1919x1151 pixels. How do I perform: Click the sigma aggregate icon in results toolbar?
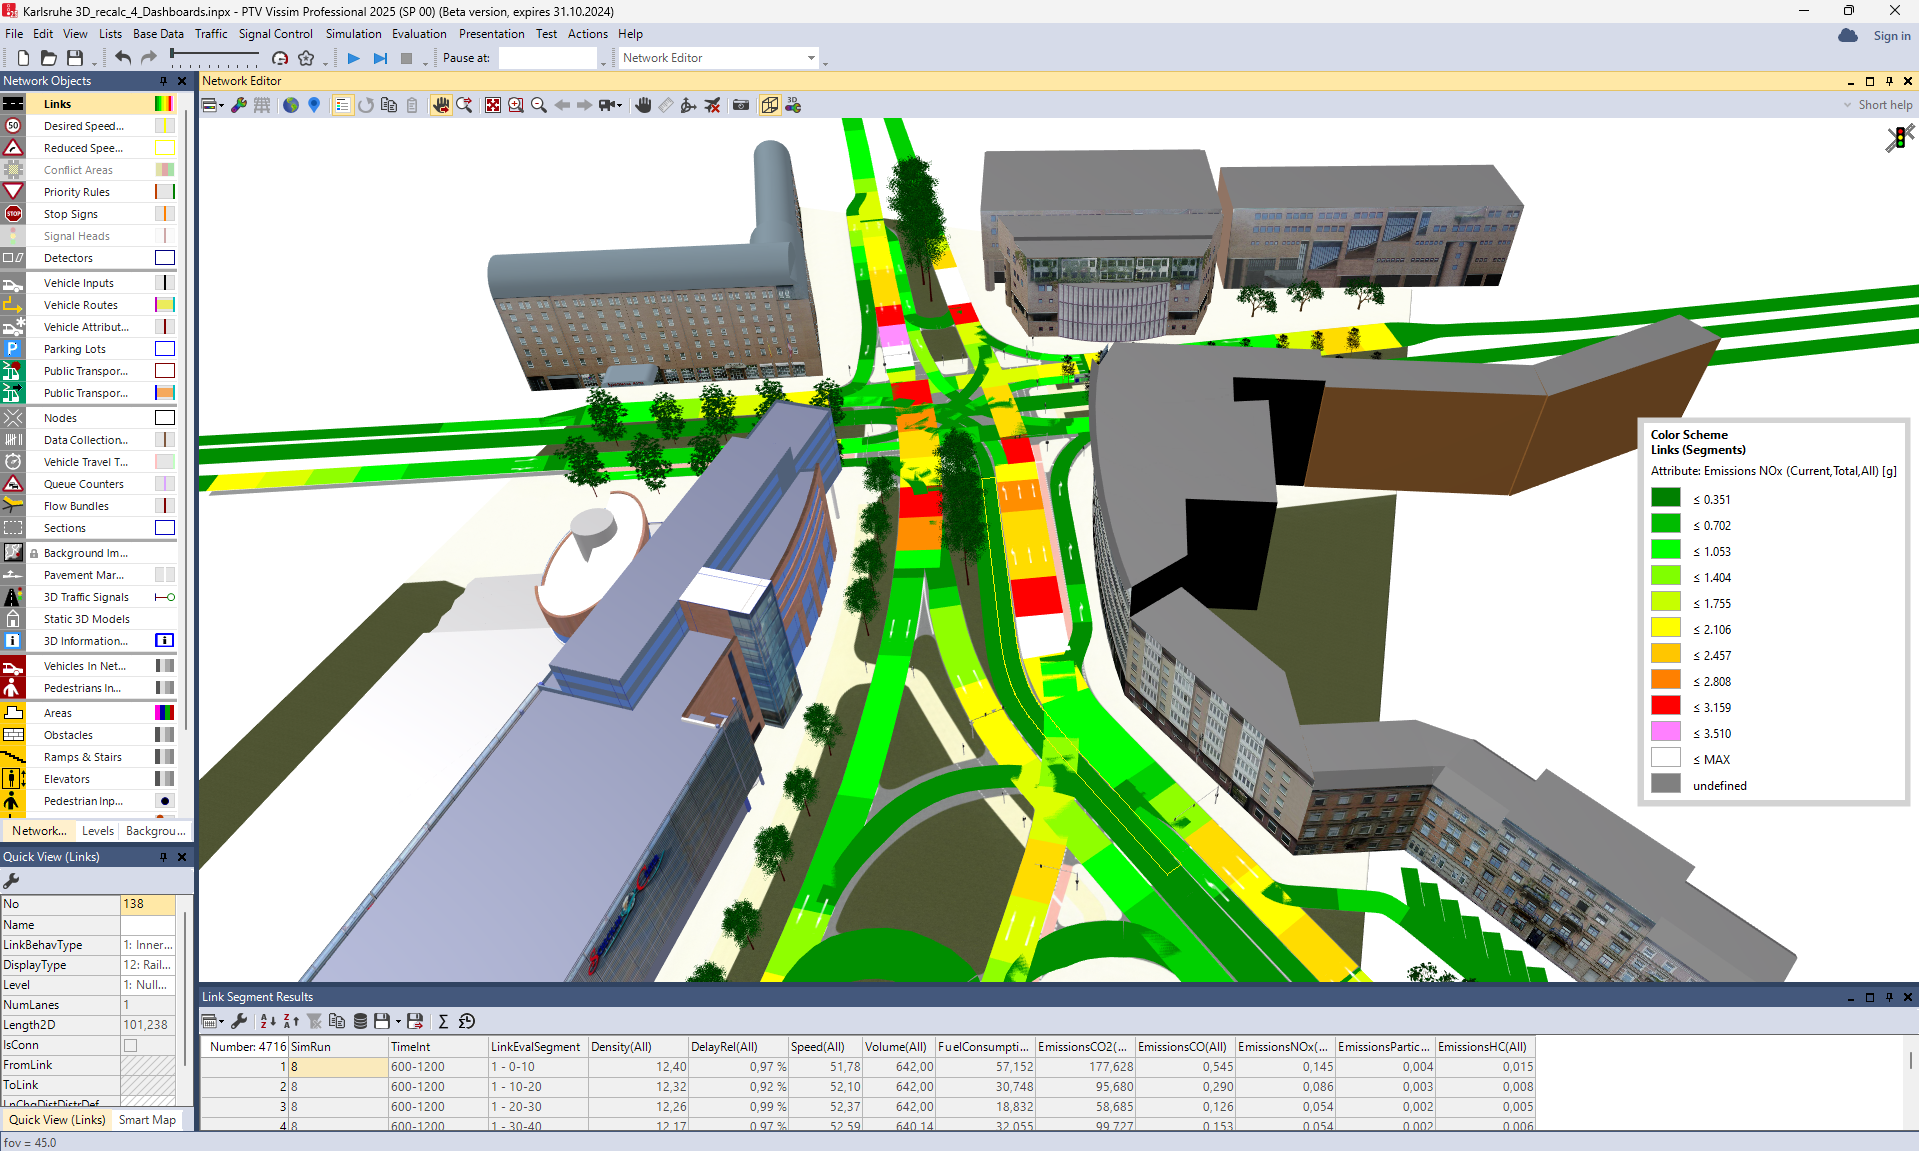point(443,1021)
